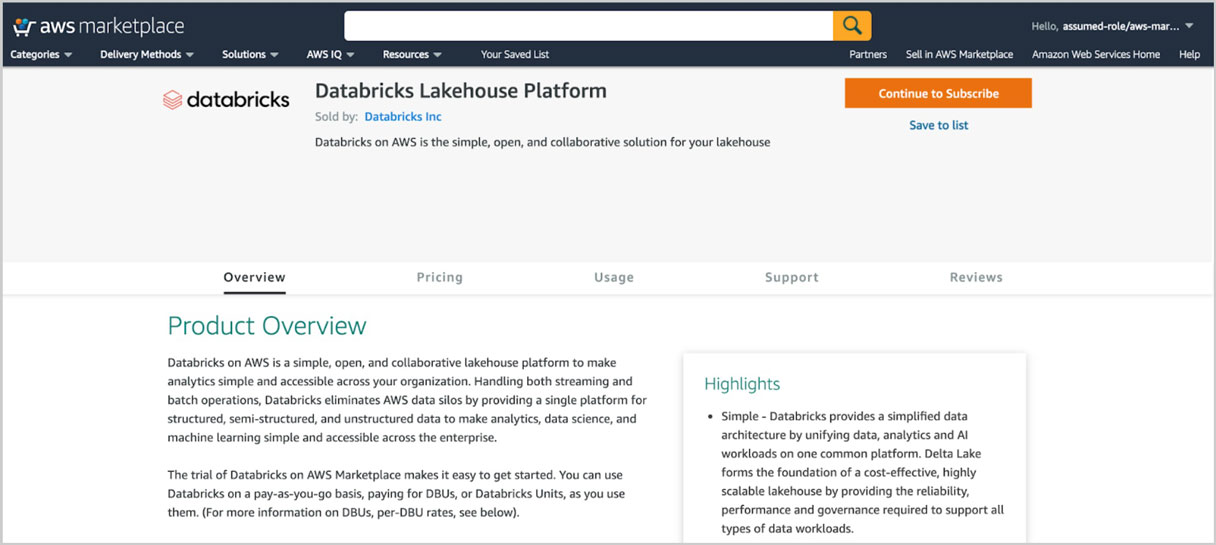The width and height of the screenshot is (1216, 545).
Task: Open the Databricks Inc seller link
Action: [403, 117]
